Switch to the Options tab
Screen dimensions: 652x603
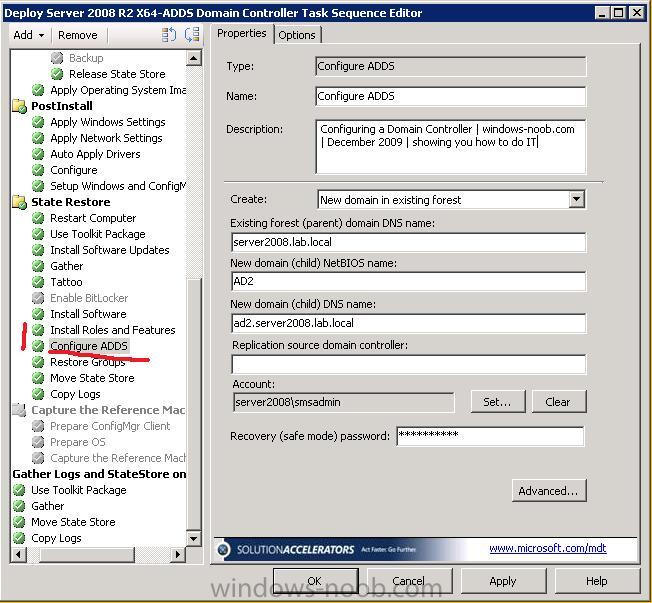coord(297,35)
